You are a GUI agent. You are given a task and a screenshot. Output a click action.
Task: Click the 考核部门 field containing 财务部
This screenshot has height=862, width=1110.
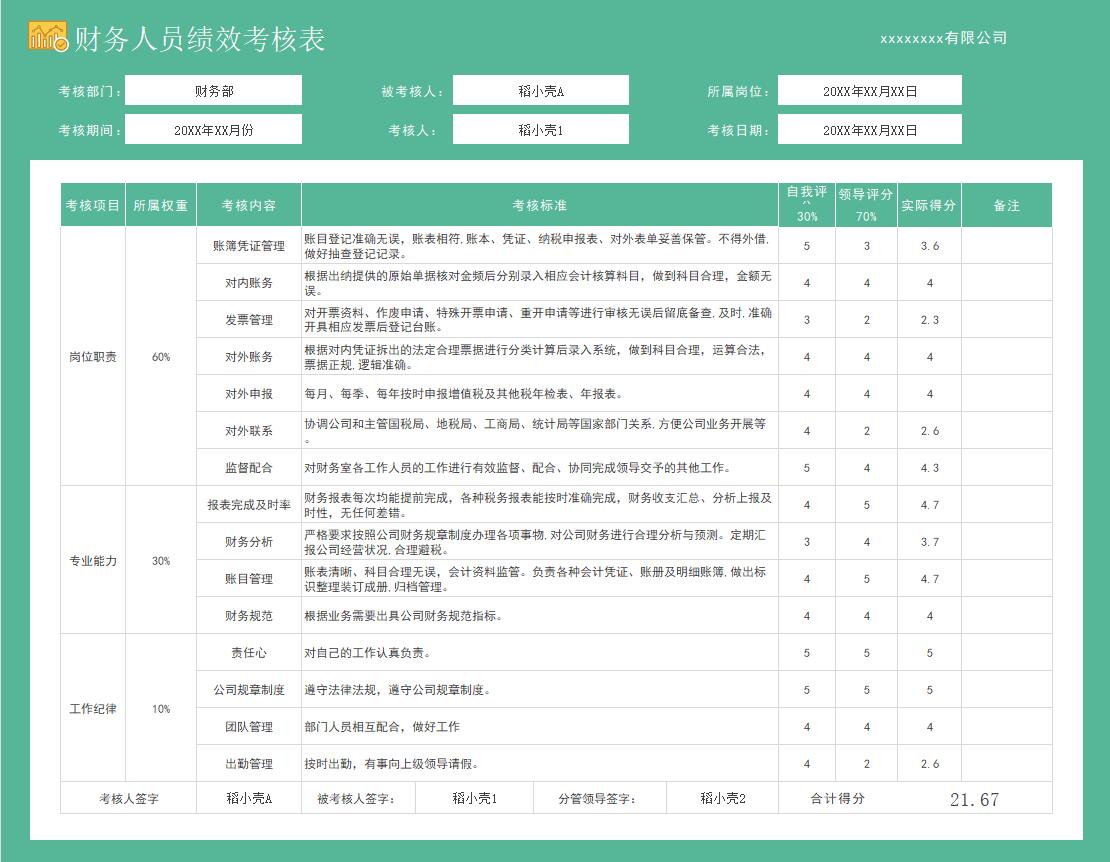(x=213, y=91)
